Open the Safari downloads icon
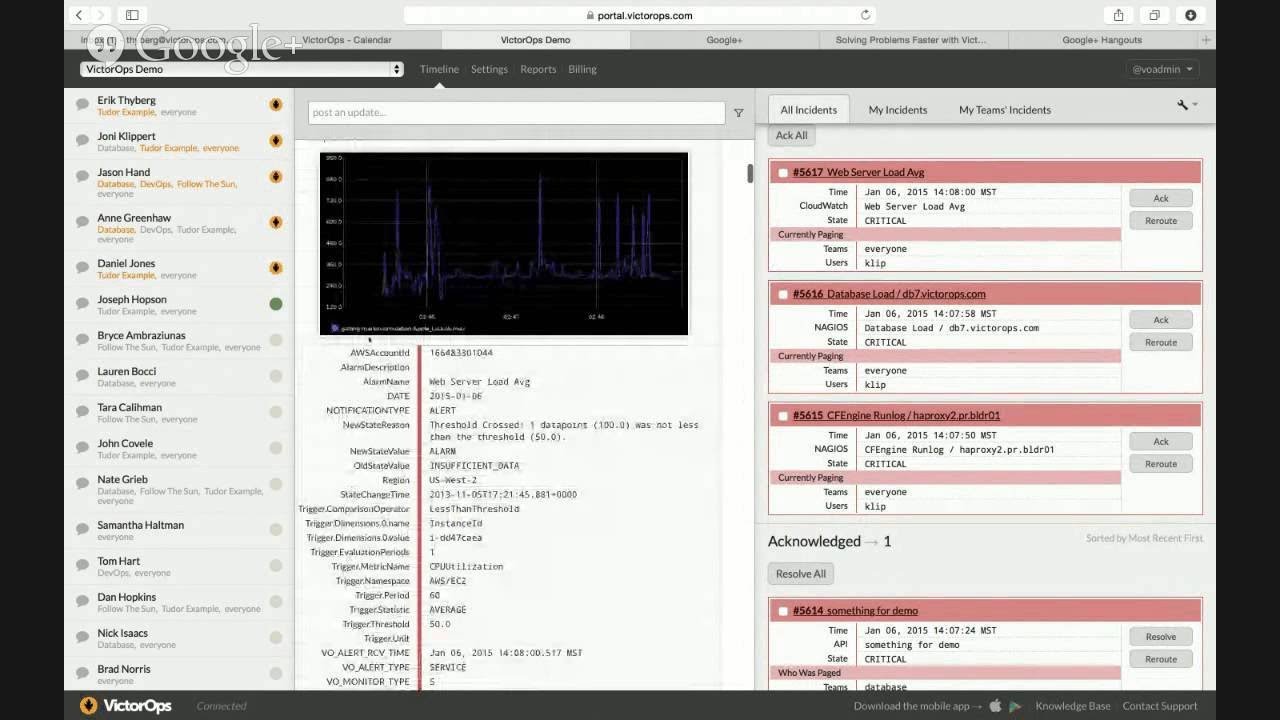This screenshot has width=1280, height=720. point(1191,15)
